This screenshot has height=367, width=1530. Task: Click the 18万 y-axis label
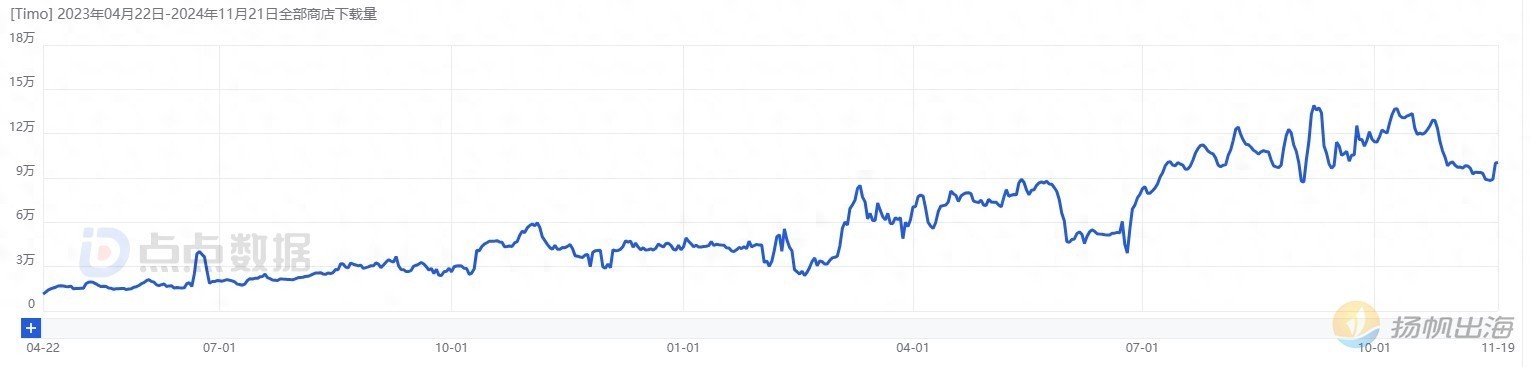click(23, 38)
